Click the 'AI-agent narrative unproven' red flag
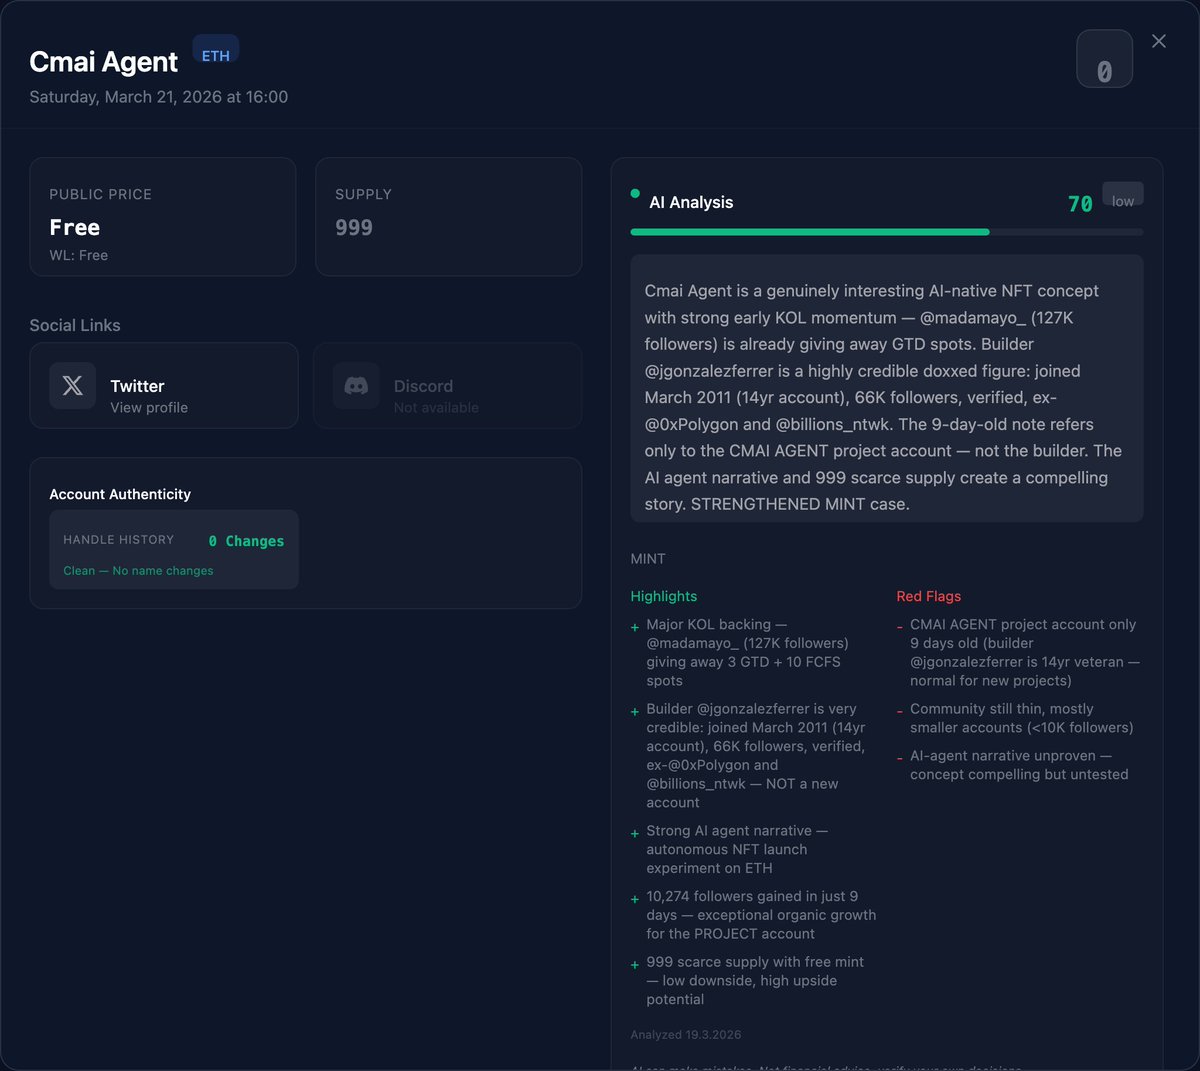Screen dimensions: 1200x1071 [1020, 765]
